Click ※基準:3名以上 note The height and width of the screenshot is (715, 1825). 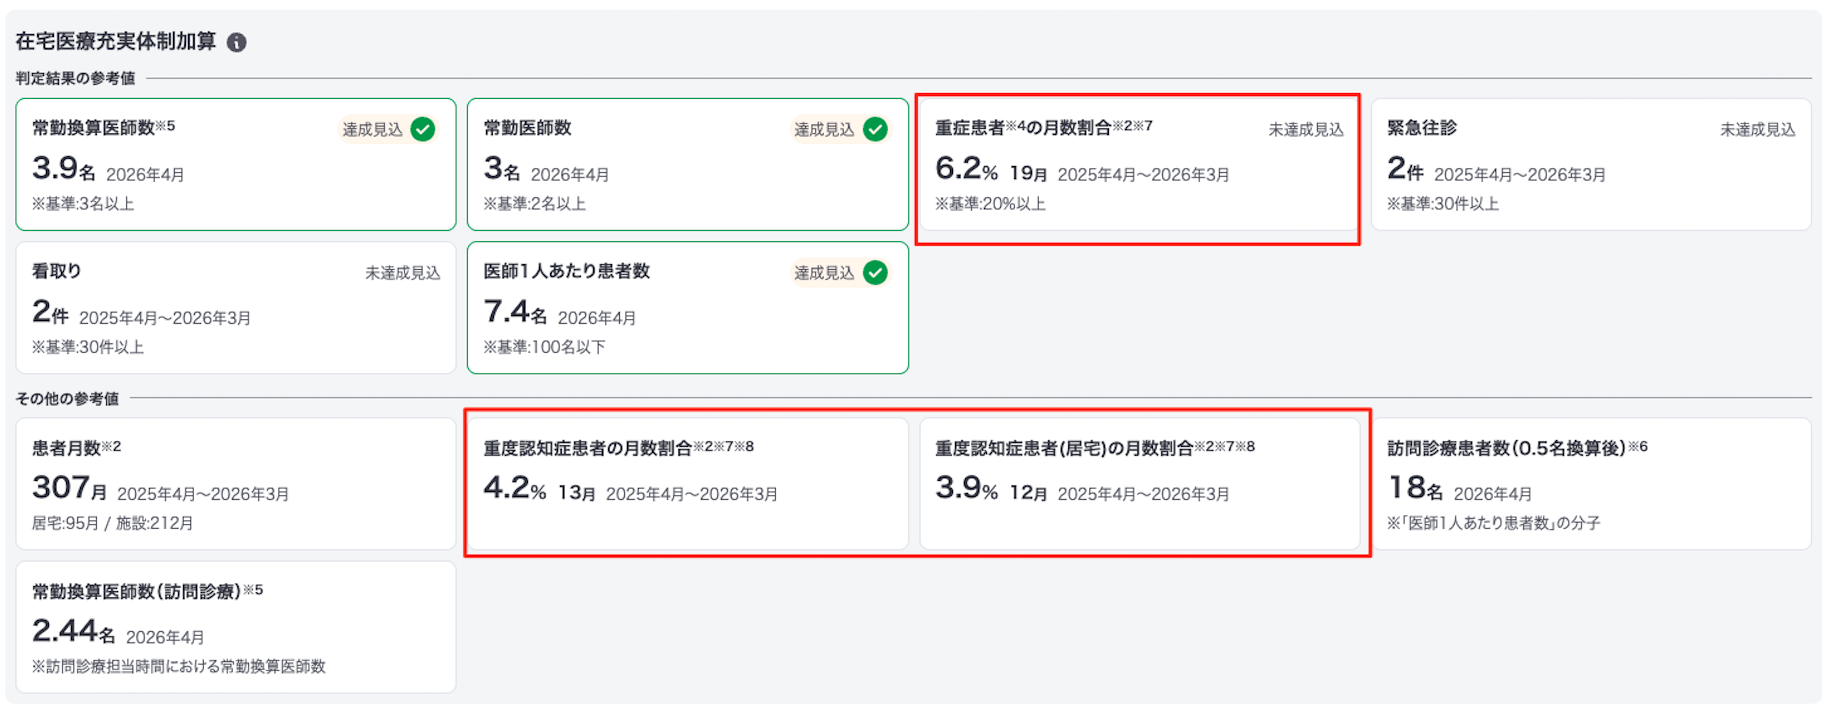point(82,204)
